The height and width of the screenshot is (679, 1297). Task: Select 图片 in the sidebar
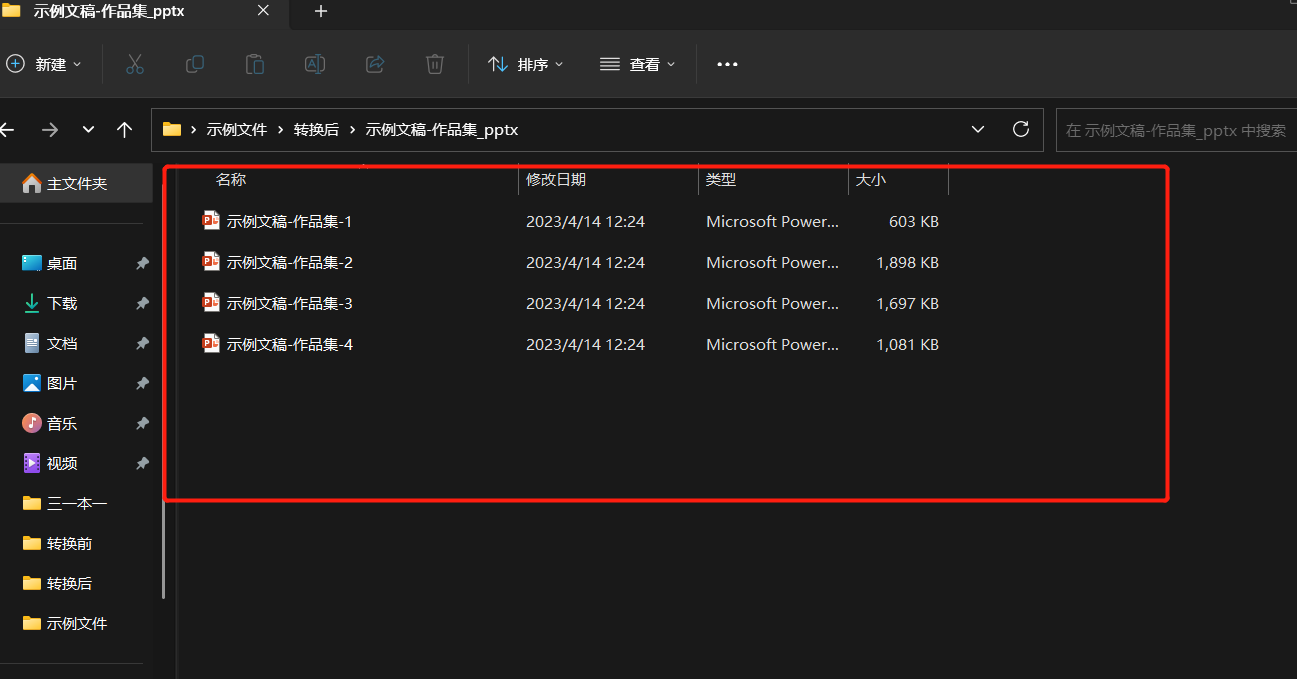click(62, 383)
